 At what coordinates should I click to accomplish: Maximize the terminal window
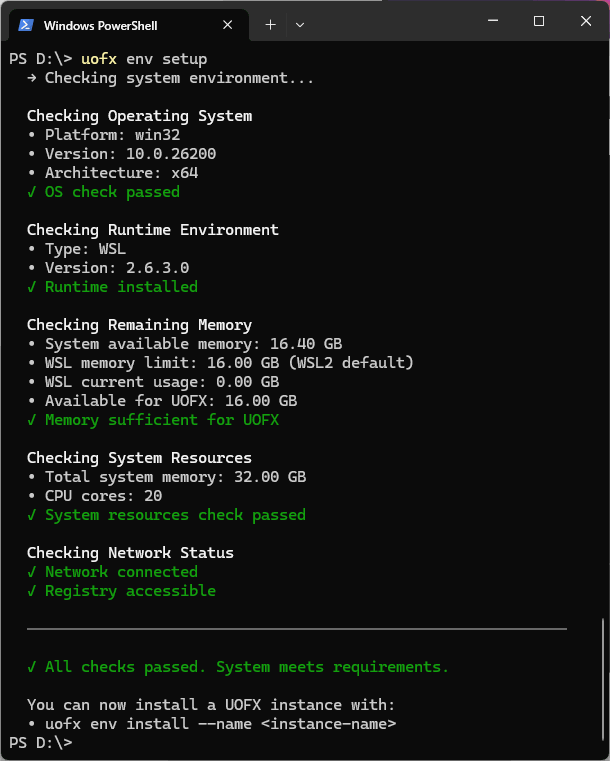pos(539,21)
